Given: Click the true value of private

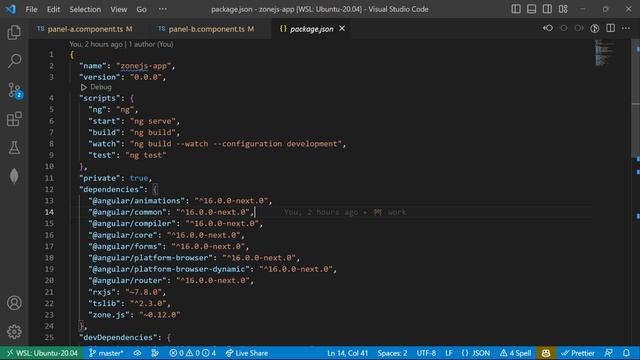Looking at the screenshot, I should (139, 178).
